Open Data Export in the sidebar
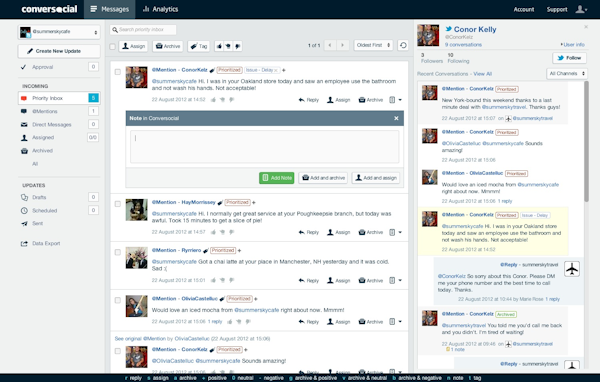The image size is (600, 382). pos(46,243)
